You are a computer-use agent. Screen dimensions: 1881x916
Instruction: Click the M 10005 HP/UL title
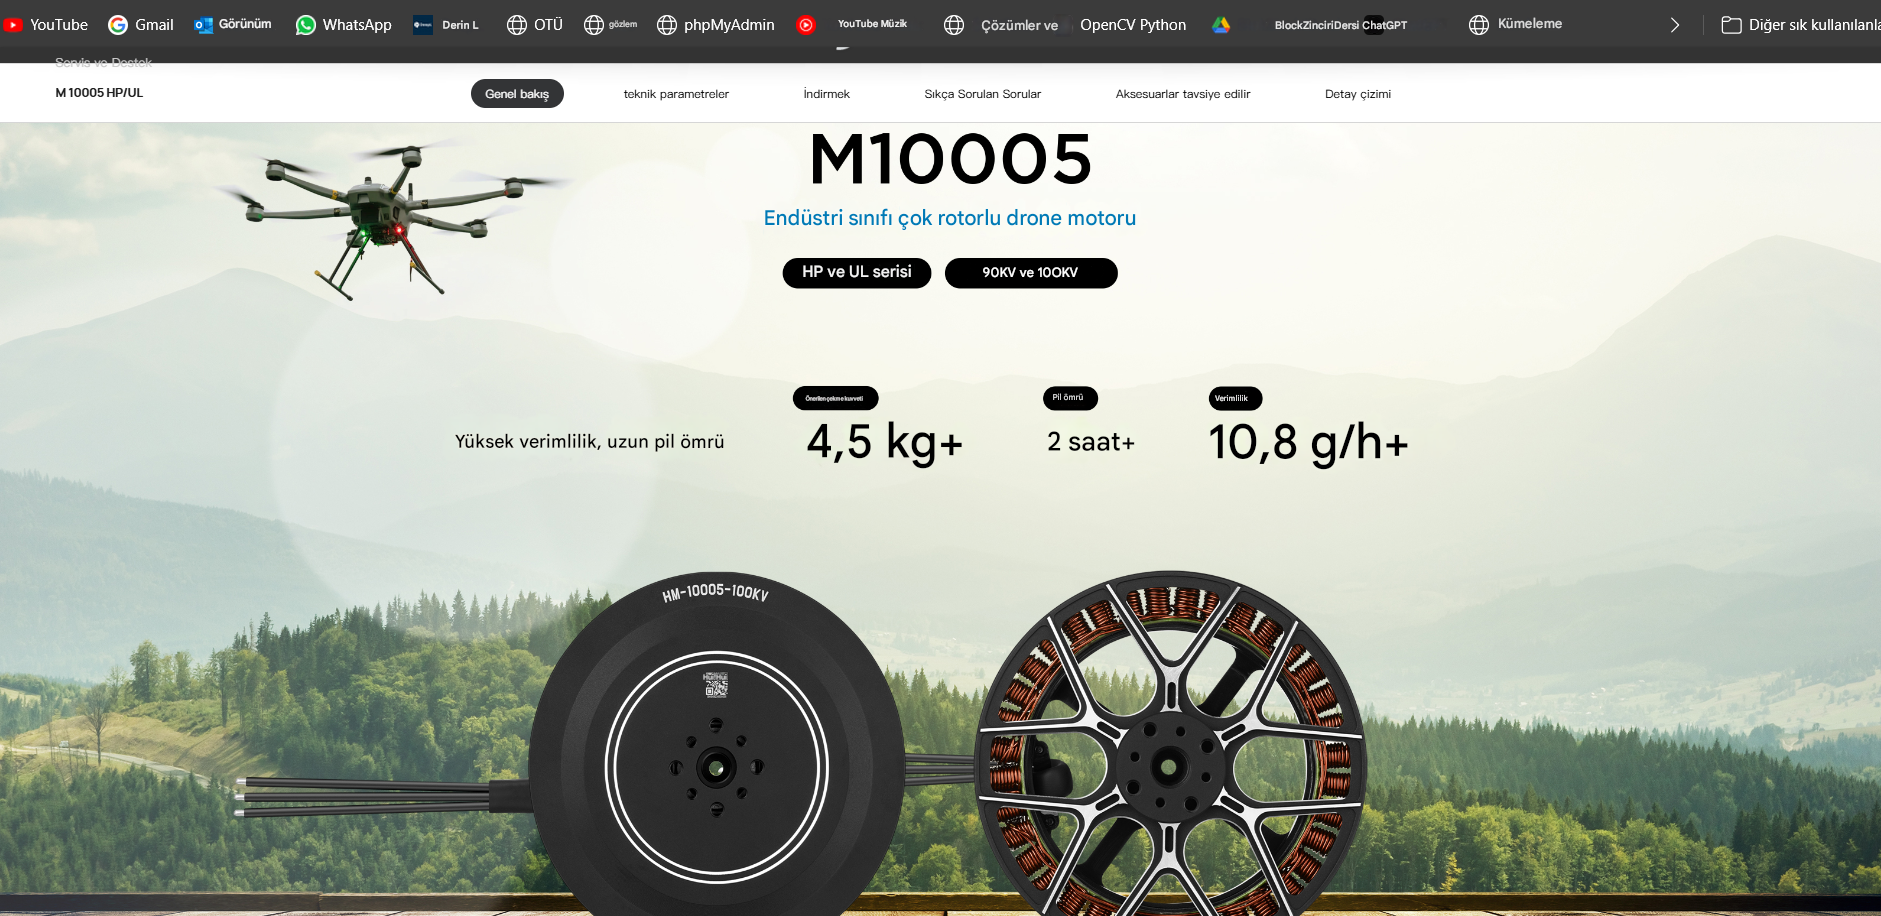99,93
